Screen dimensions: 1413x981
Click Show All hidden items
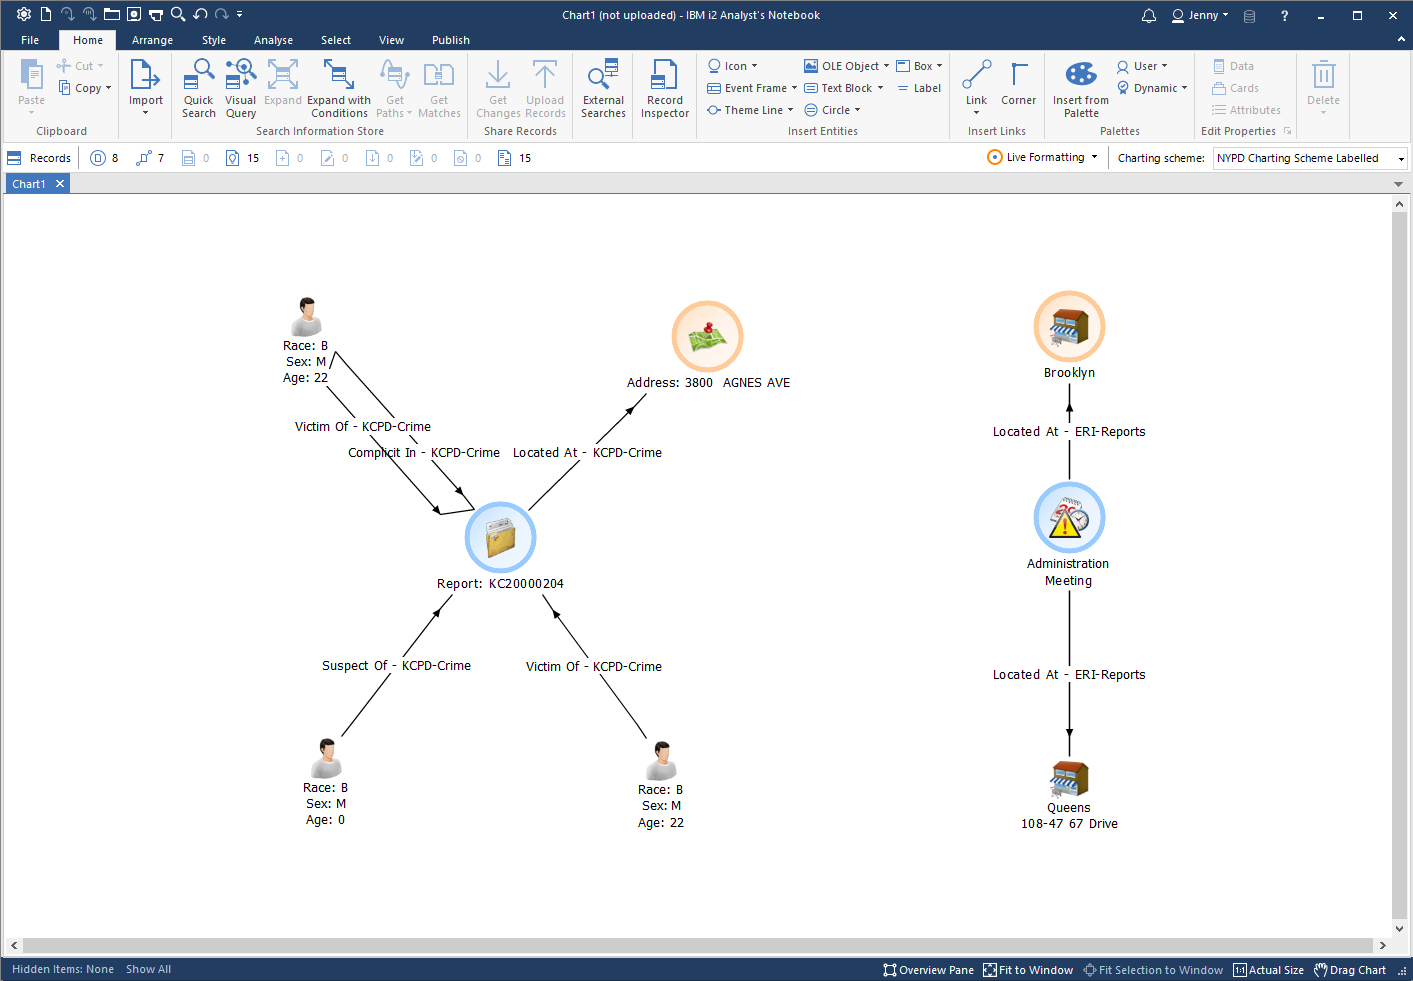point(148,969)
